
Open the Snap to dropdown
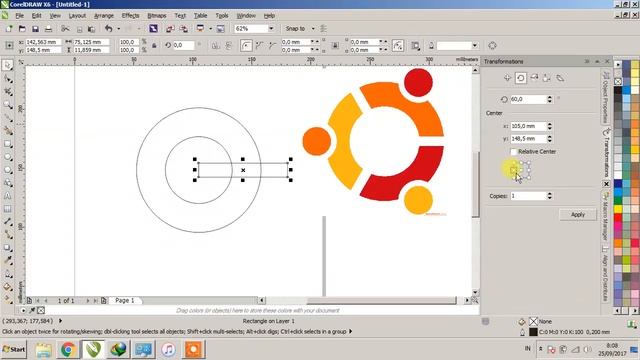click(x=313, y=29)
